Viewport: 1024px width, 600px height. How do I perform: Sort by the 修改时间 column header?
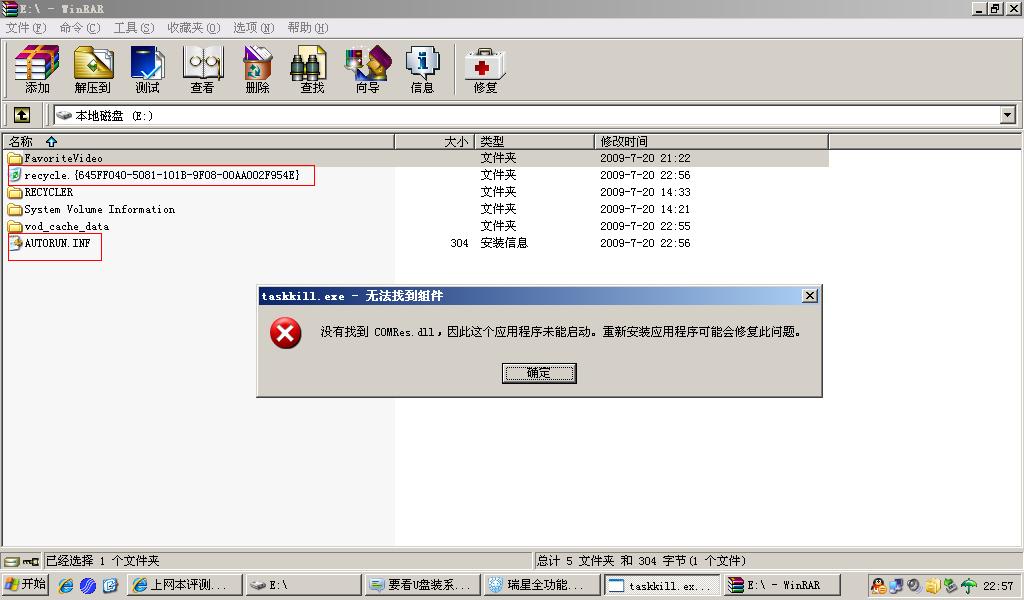point(711,141)
